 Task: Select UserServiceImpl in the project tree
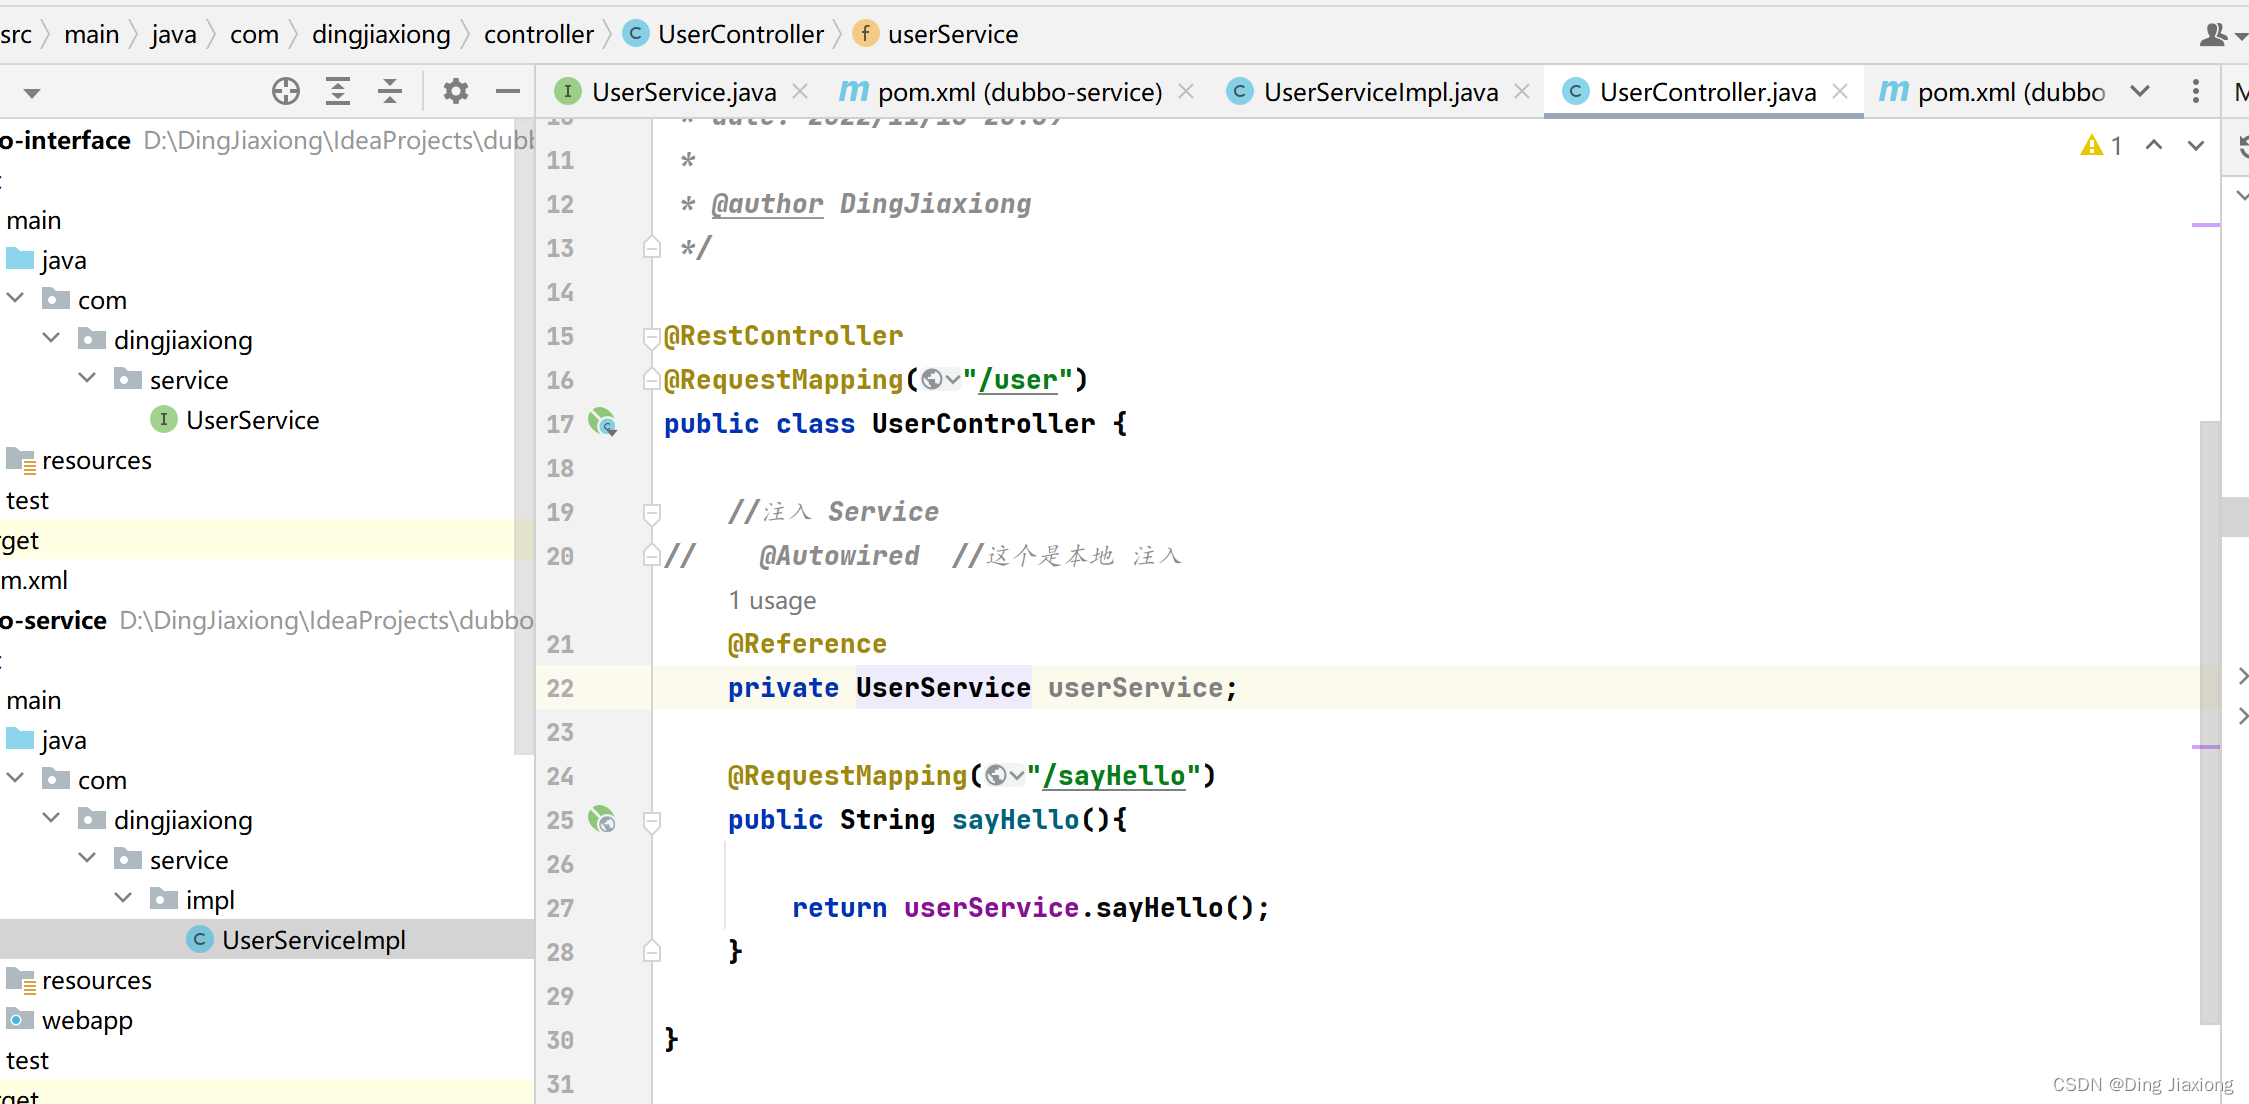297,940
